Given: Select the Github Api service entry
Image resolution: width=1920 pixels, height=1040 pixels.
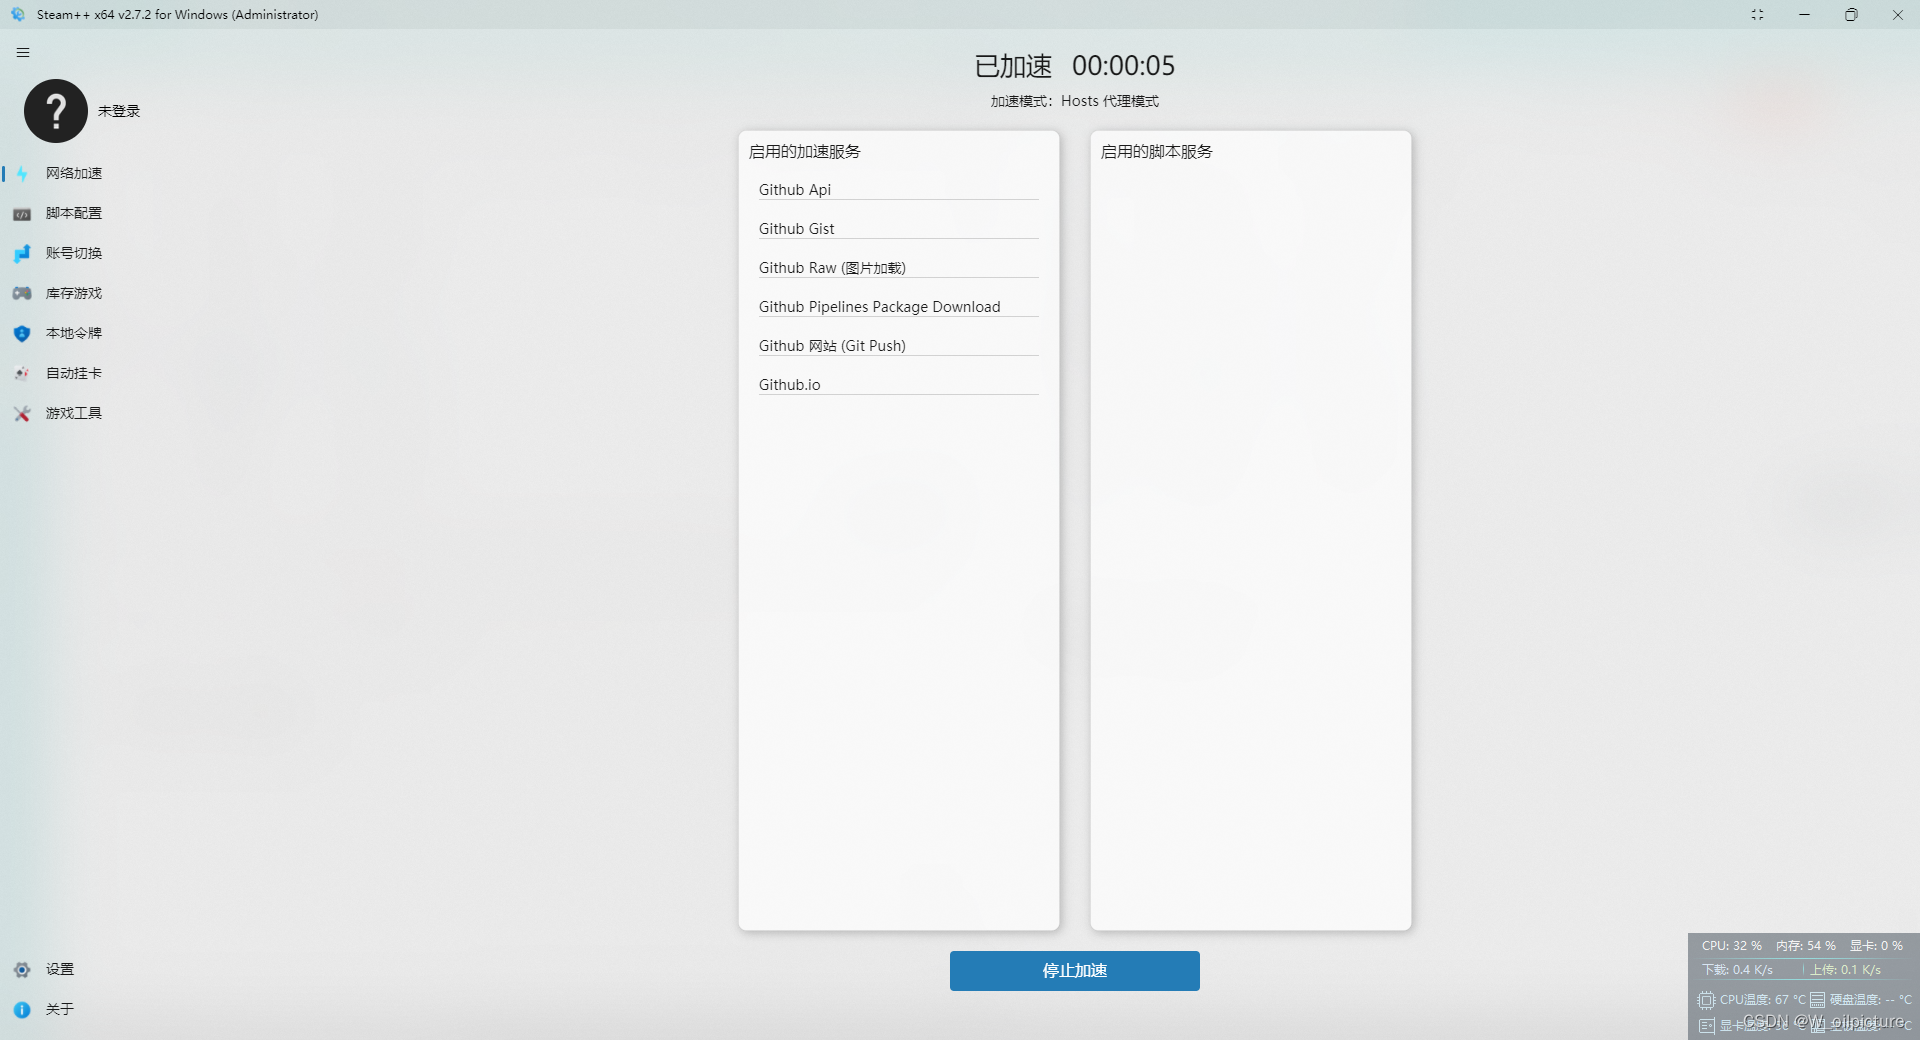Looking at the screenshot, I should tap(898, 190).
